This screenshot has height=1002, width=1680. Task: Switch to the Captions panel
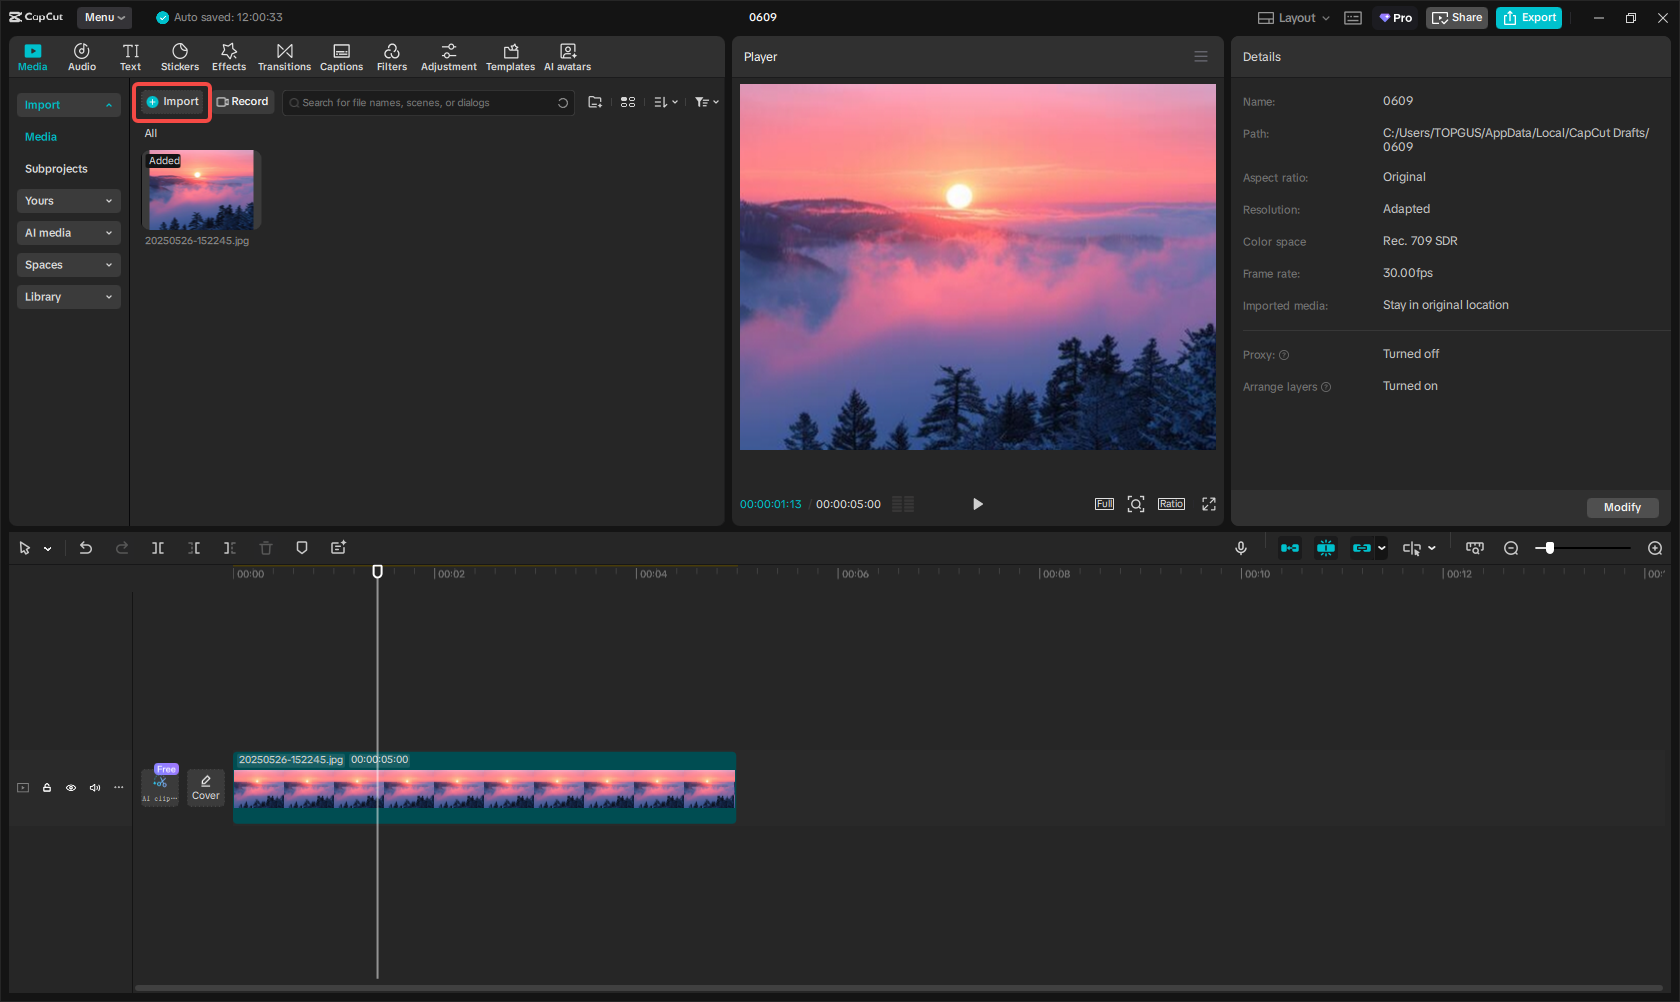pyautogui.click(x=341, y=56)
